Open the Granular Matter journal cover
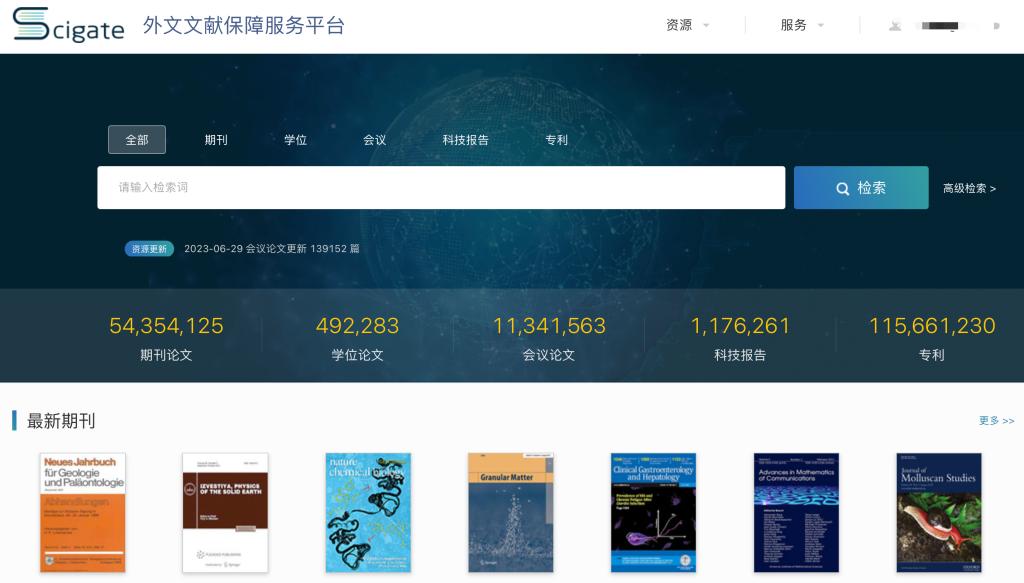The image size is (1024, 583). point(510,512)
